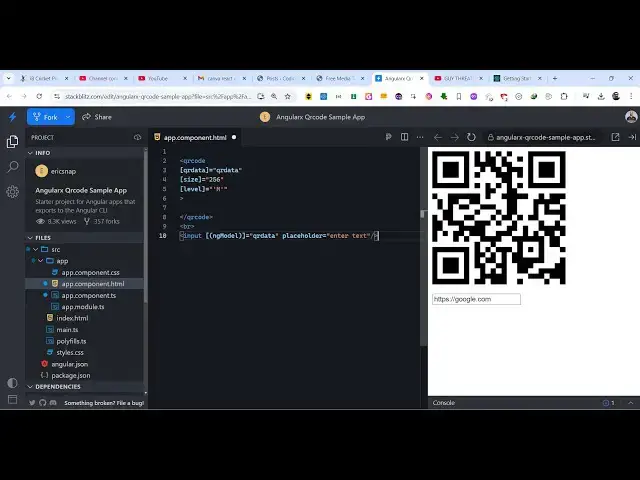Click the 357 forks count

point(102,221)
